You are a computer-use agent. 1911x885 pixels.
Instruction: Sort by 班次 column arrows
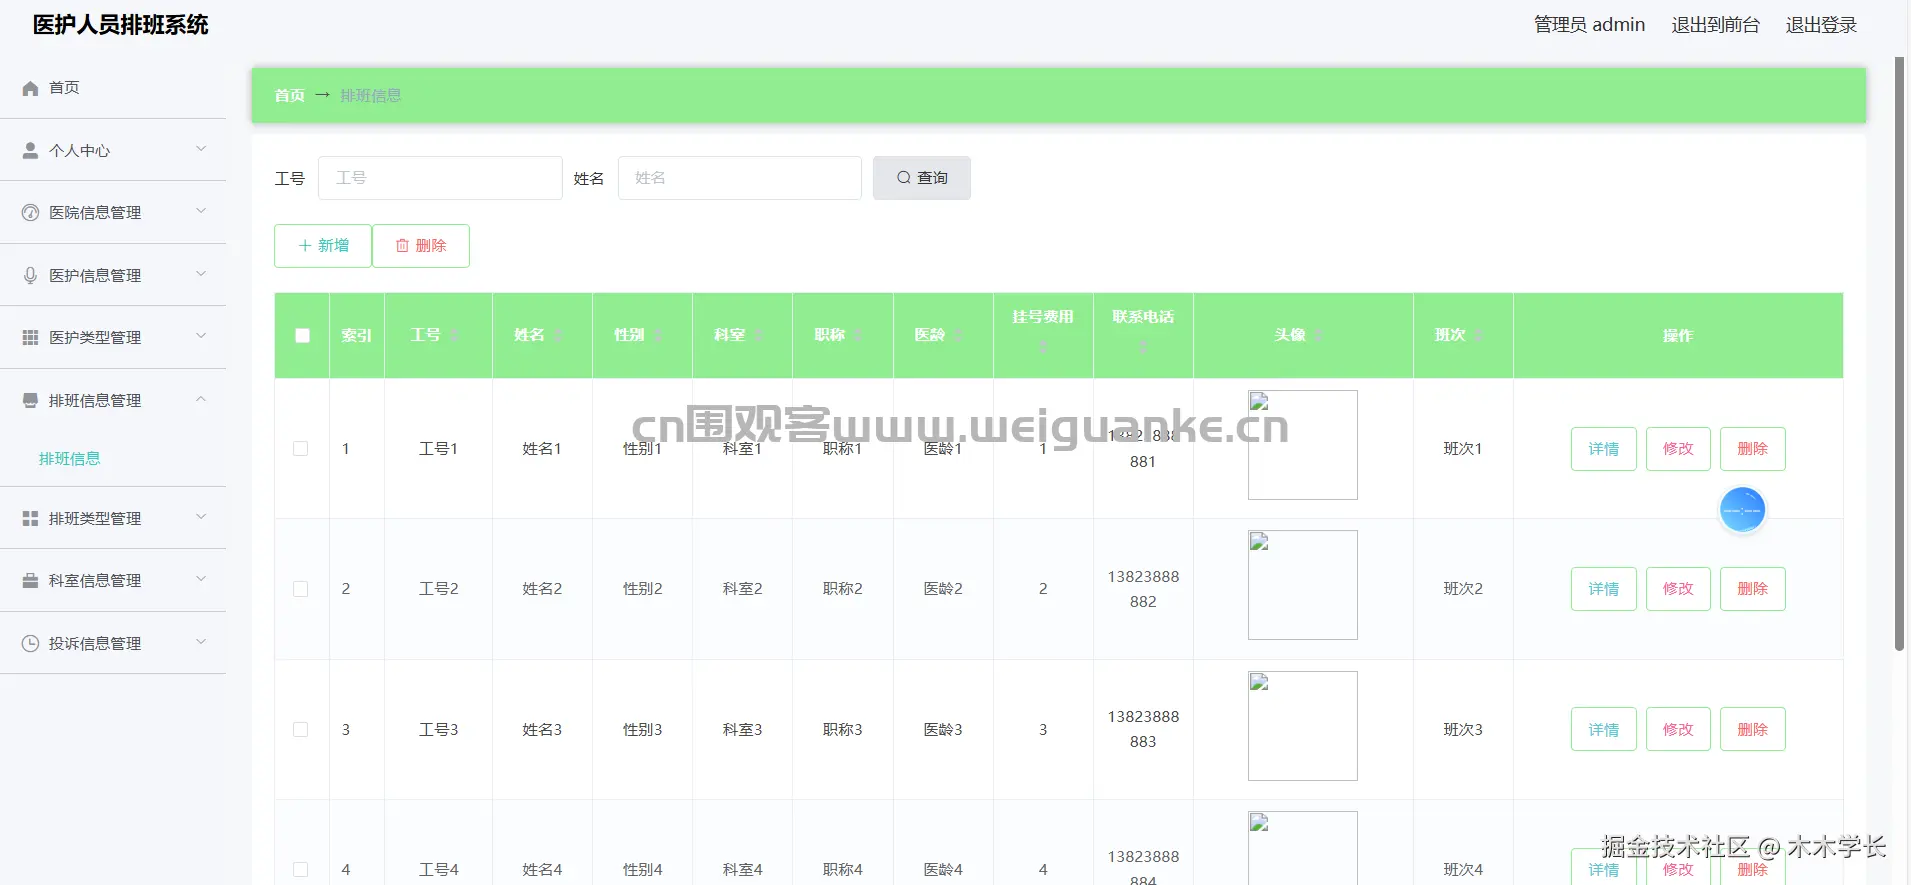(x=1479, y=335)
